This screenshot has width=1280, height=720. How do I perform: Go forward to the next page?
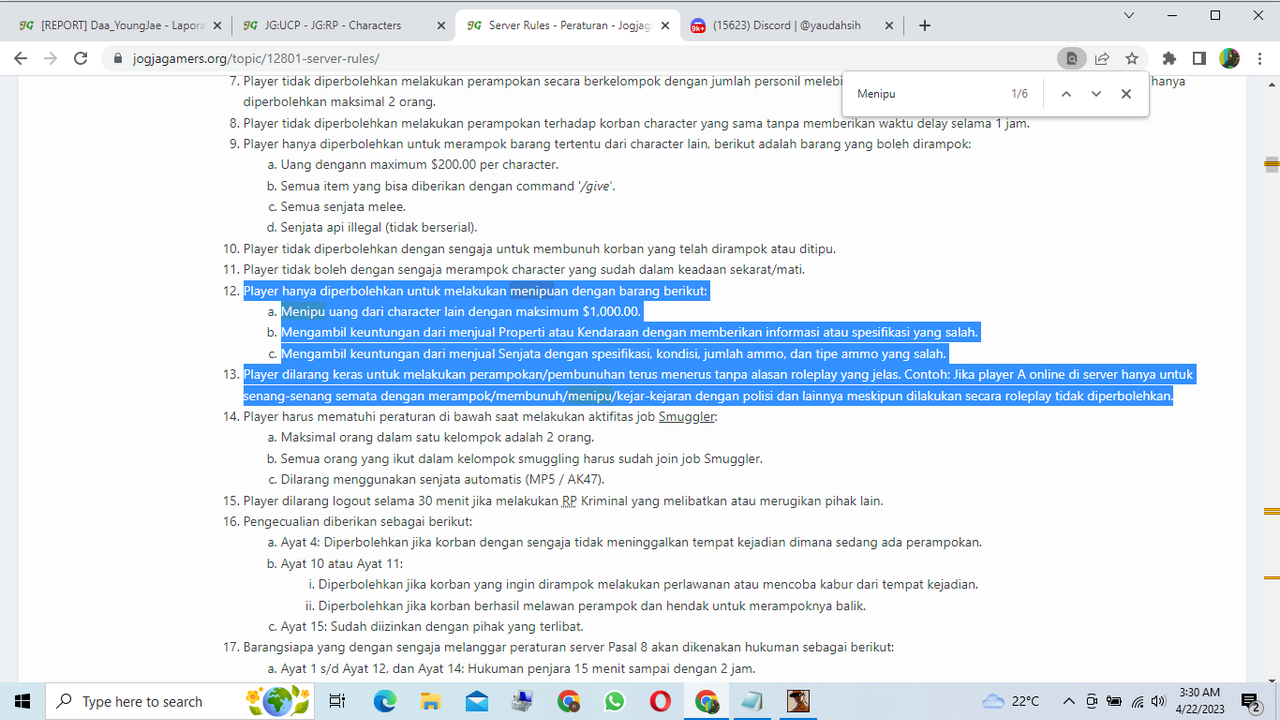50,59
